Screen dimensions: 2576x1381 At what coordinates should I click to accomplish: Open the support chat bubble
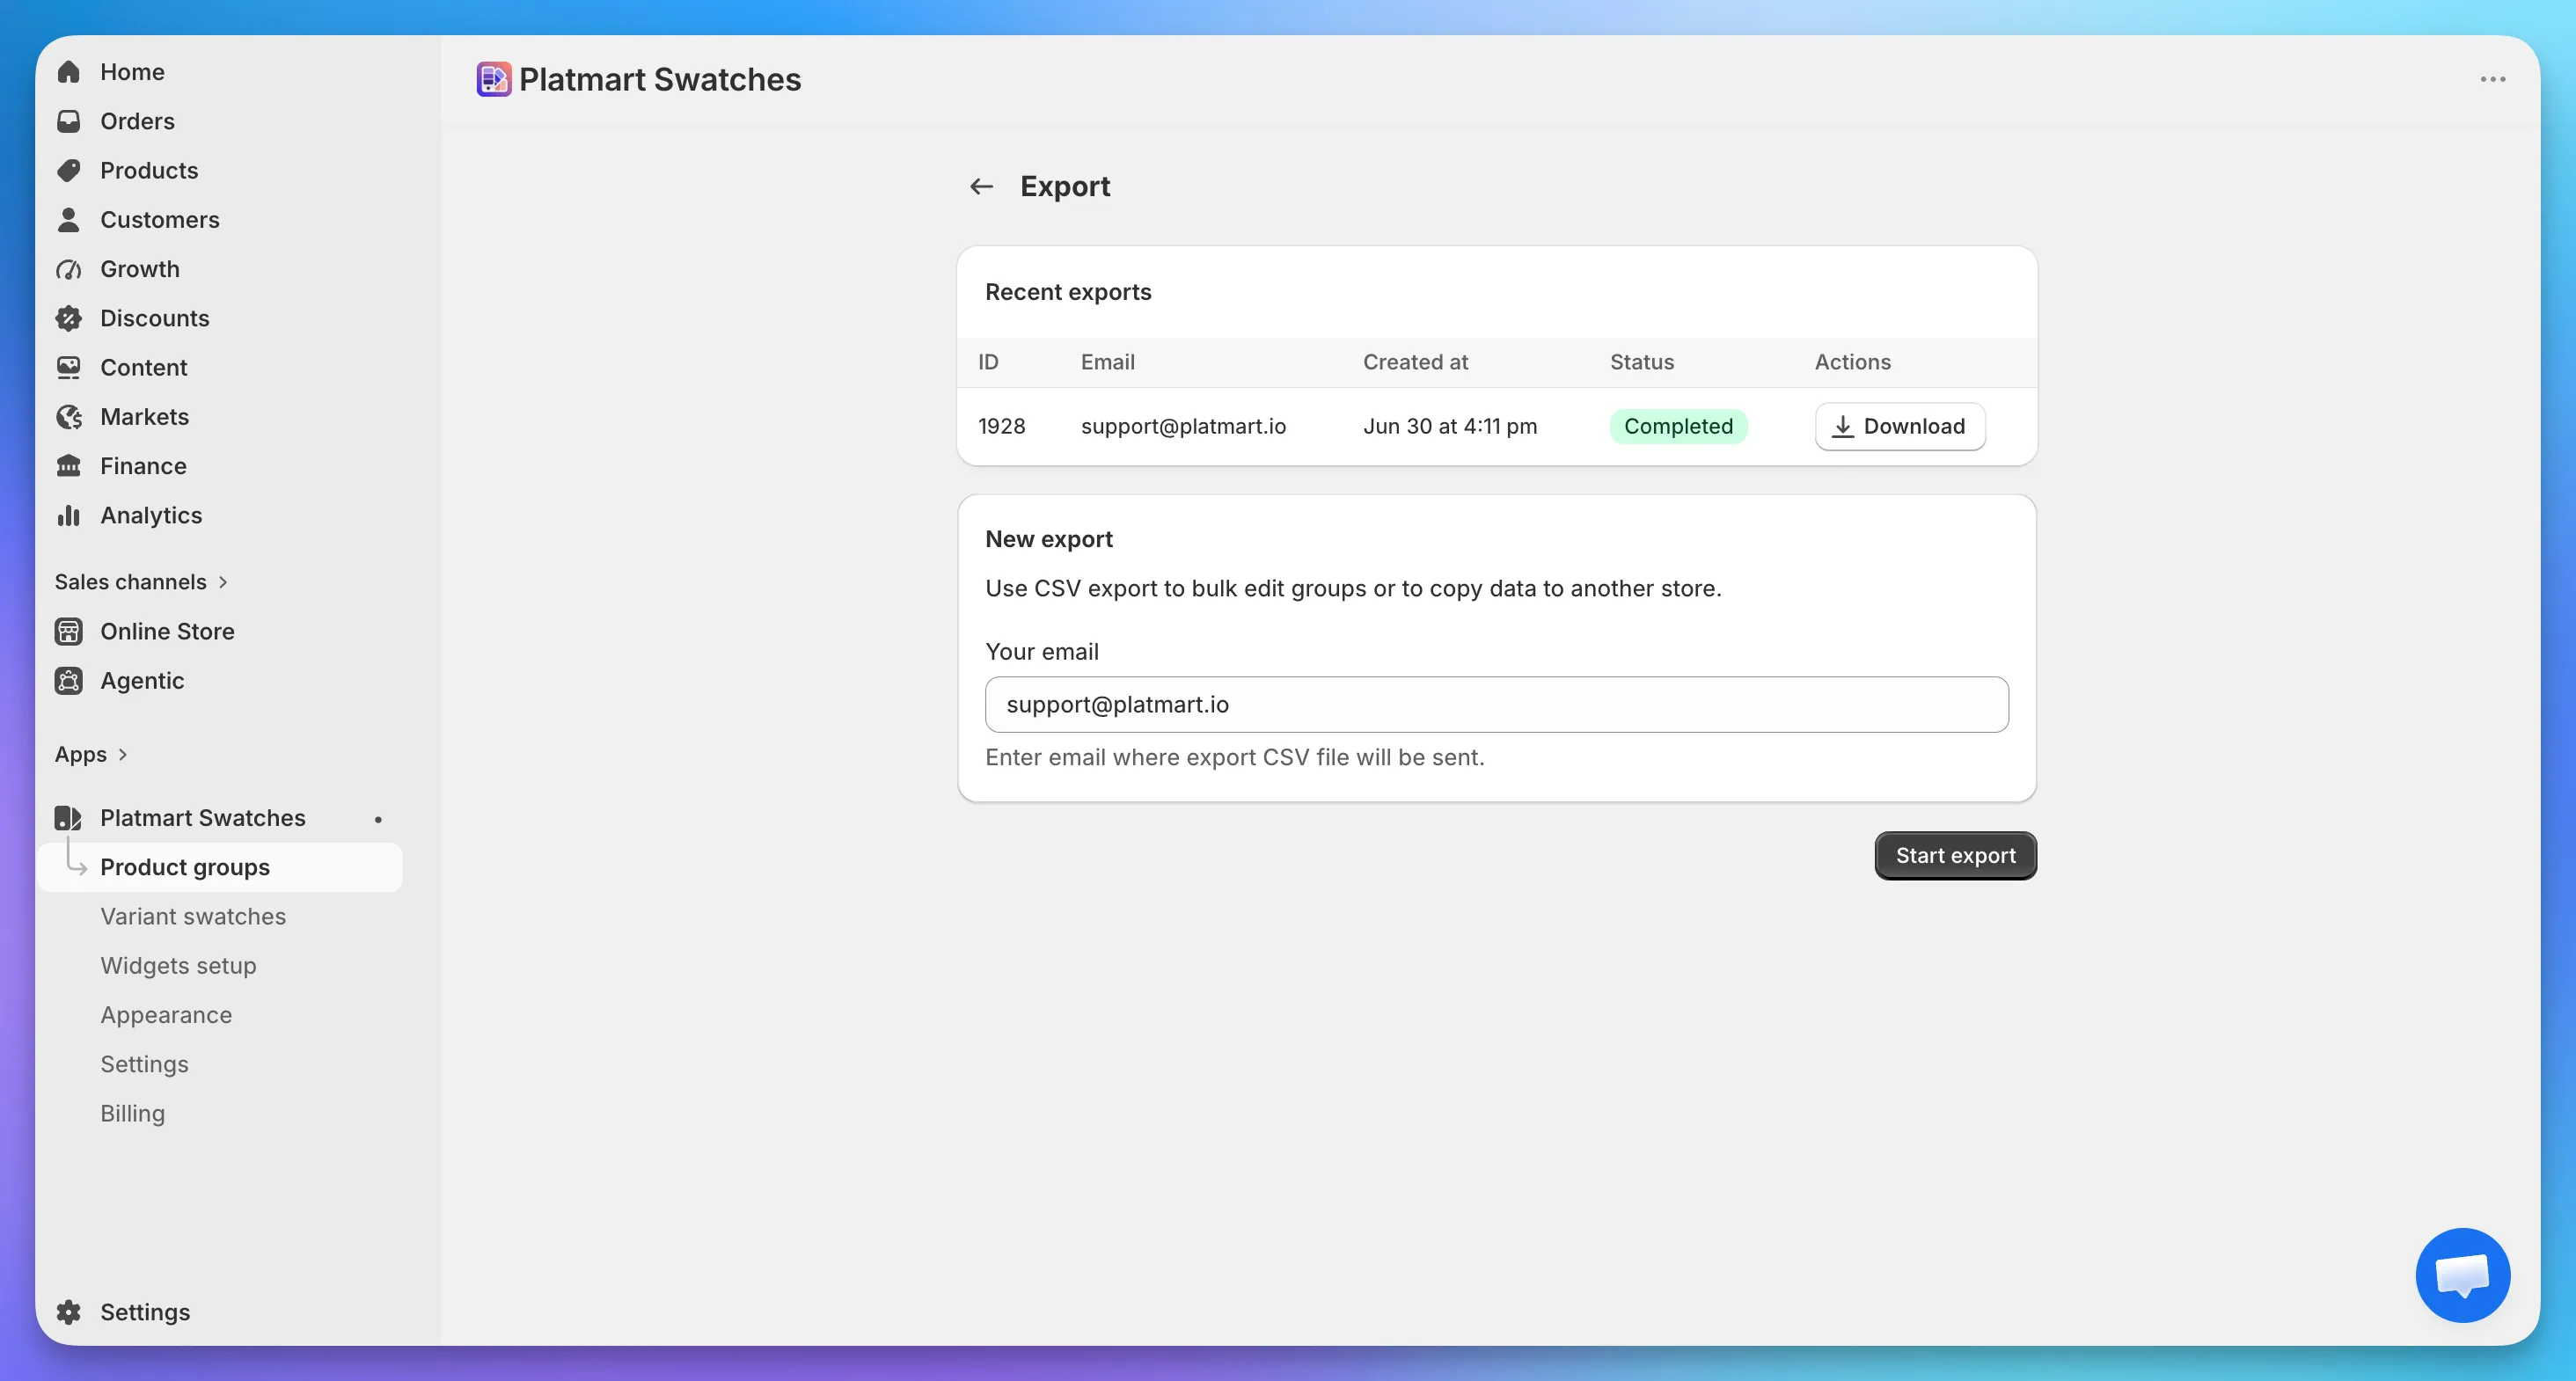coord(2462,1275)
